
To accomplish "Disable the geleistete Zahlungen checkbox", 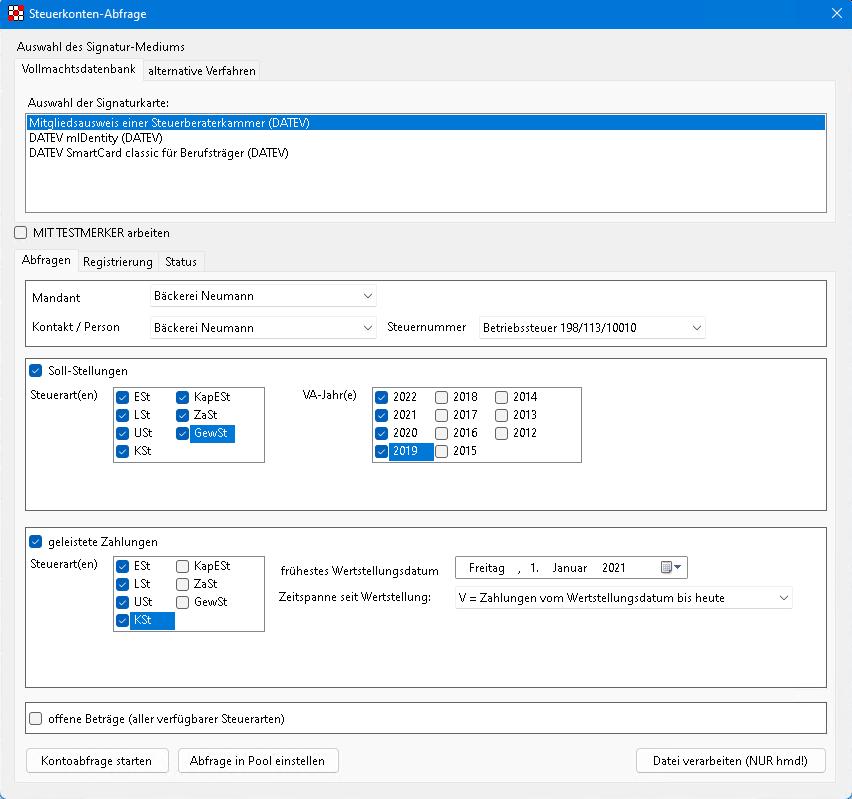I will coord(37,542).
